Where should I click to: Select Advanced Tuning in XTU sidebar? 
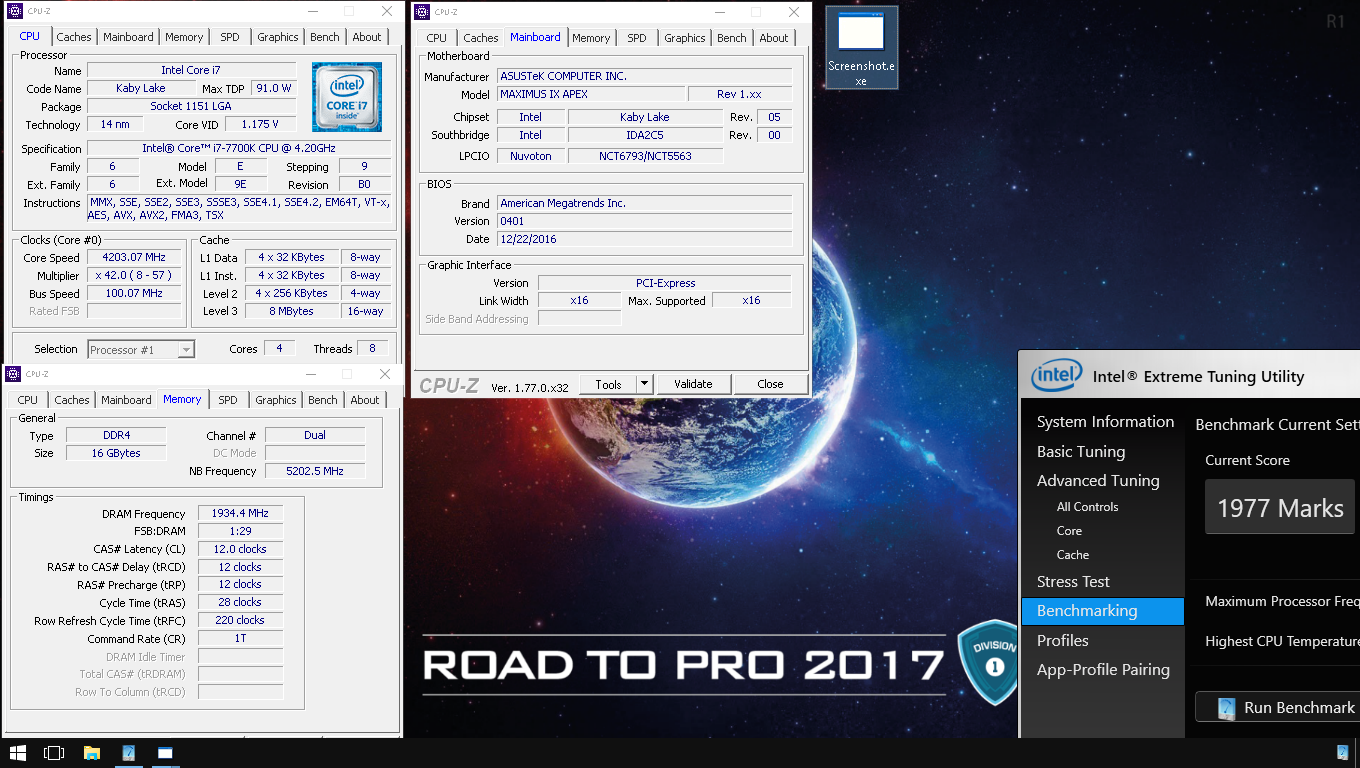1098,481
